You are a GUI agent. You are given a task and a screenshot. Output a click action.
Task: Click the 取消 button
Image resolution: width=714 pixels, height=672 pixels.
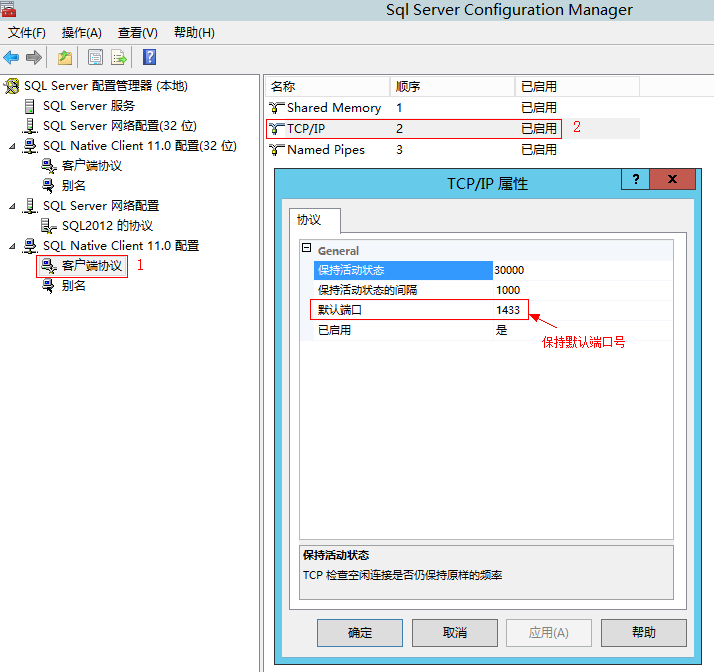pyautogui.click(x=454, y=632)
